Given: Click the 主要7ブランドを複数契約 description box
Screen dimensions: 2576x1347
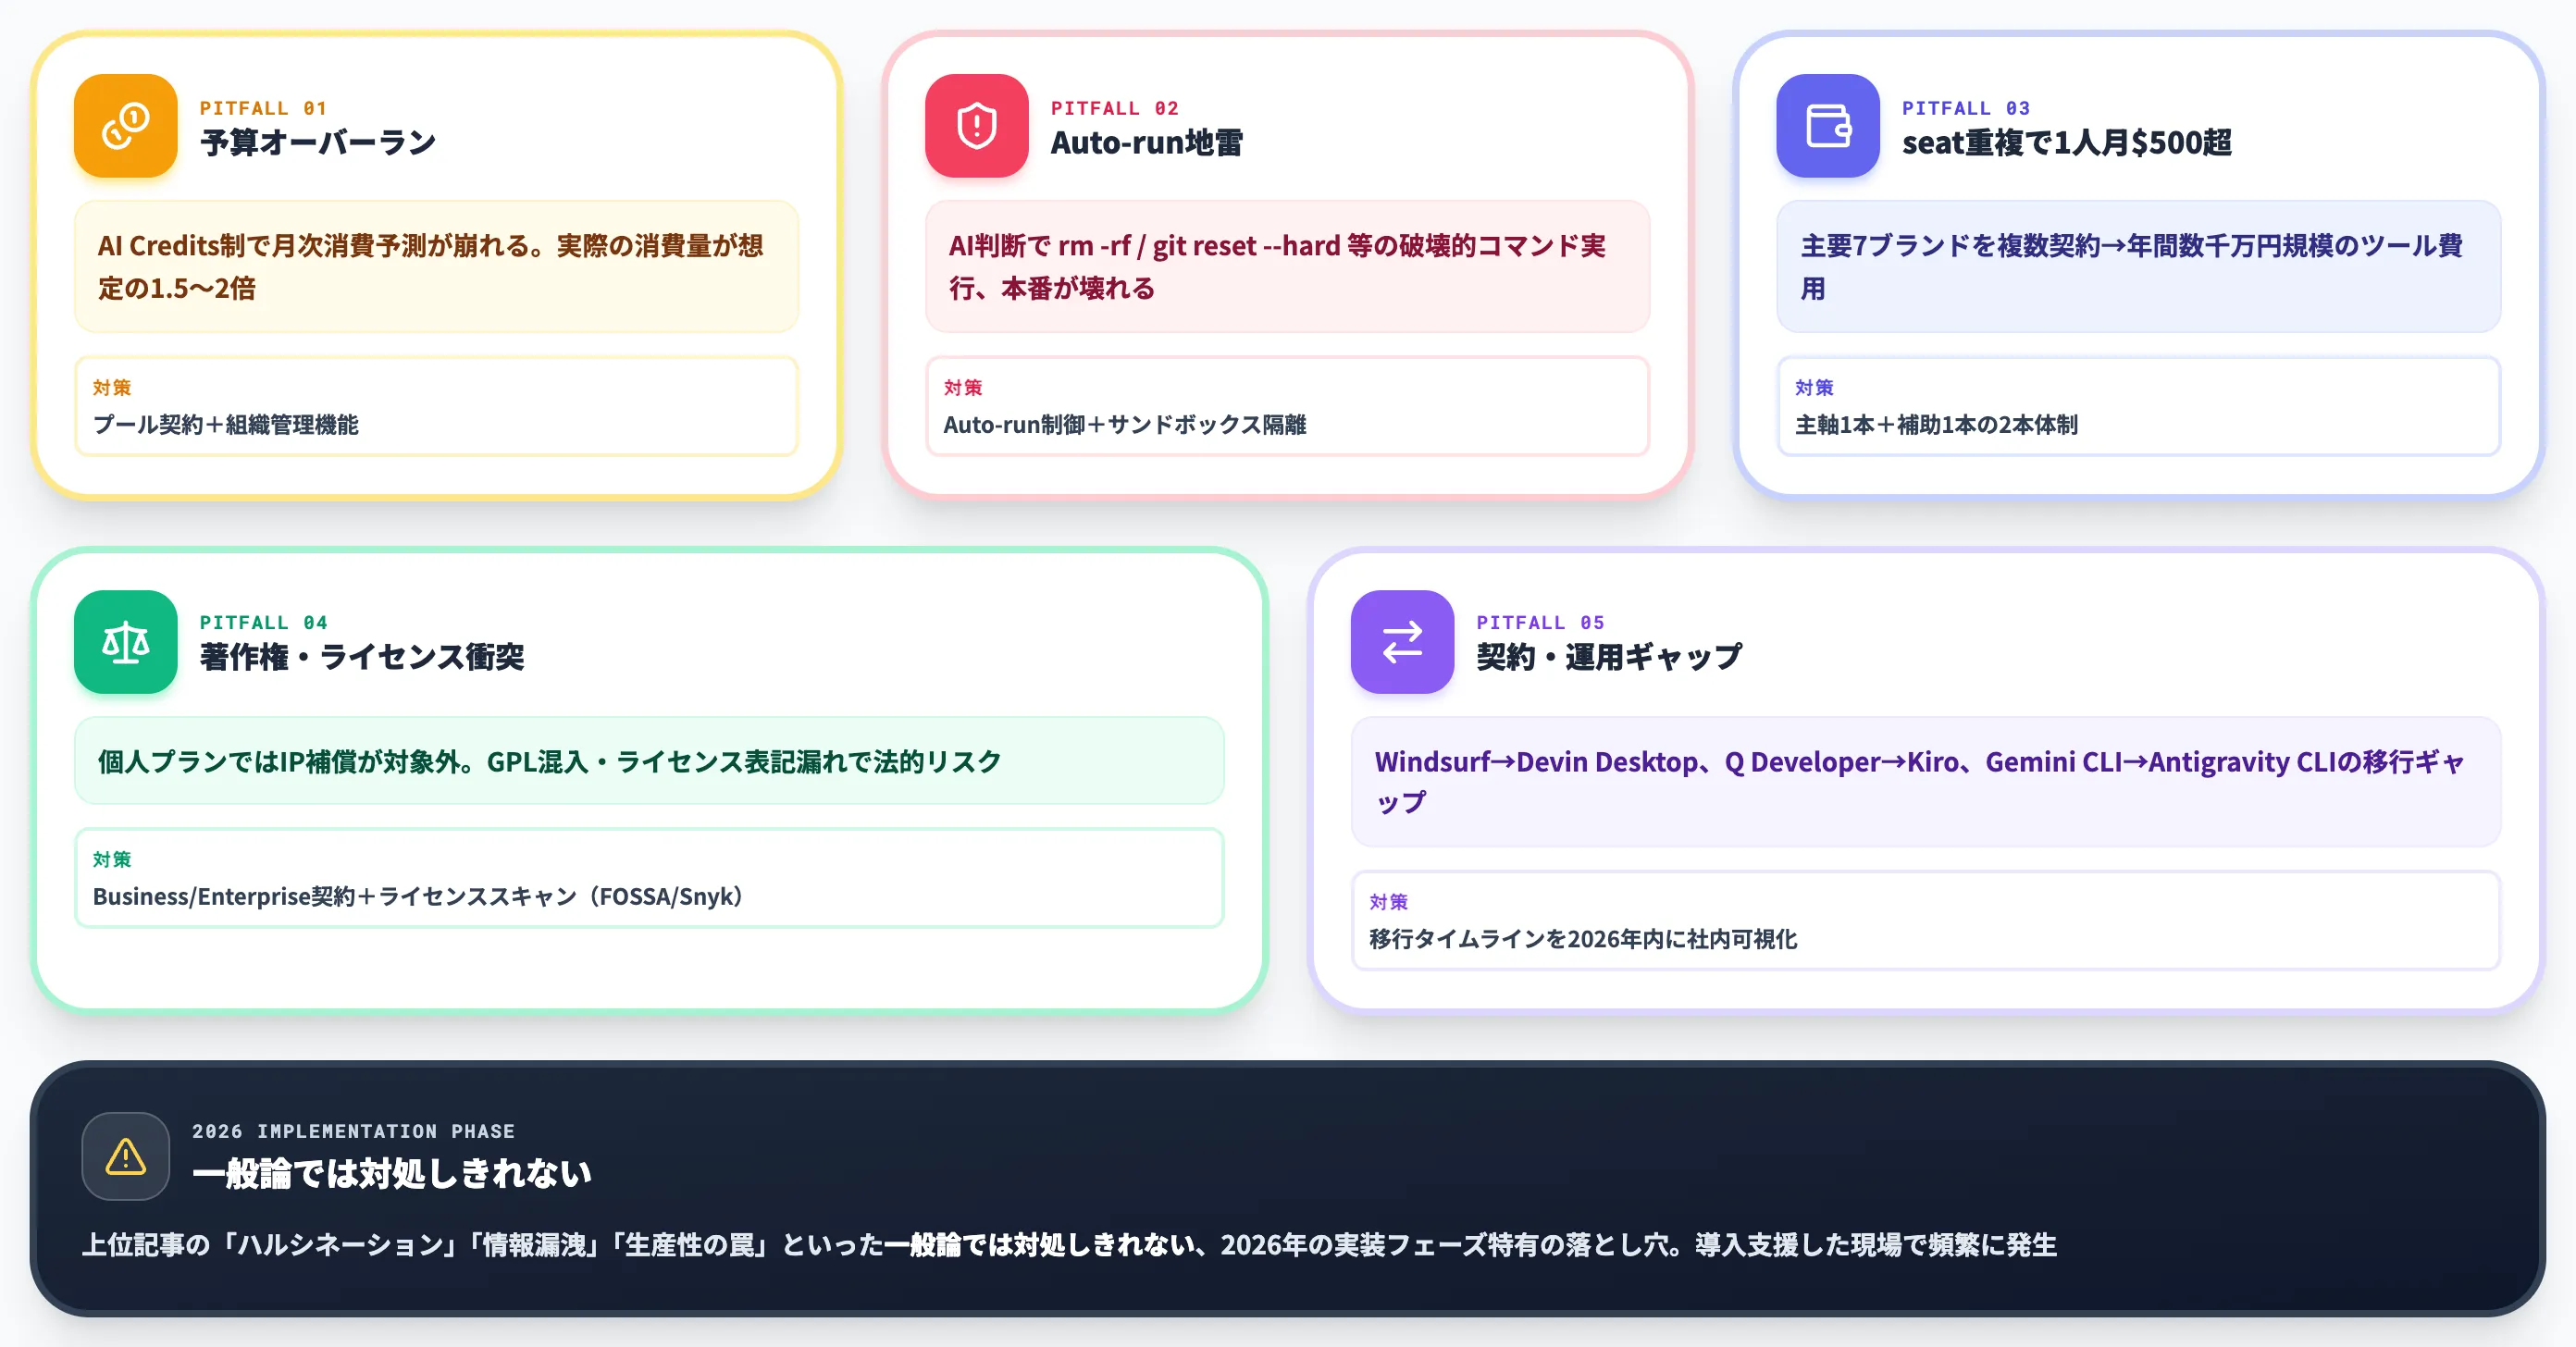Looking at the screenshot, I should coord(2138,267).
